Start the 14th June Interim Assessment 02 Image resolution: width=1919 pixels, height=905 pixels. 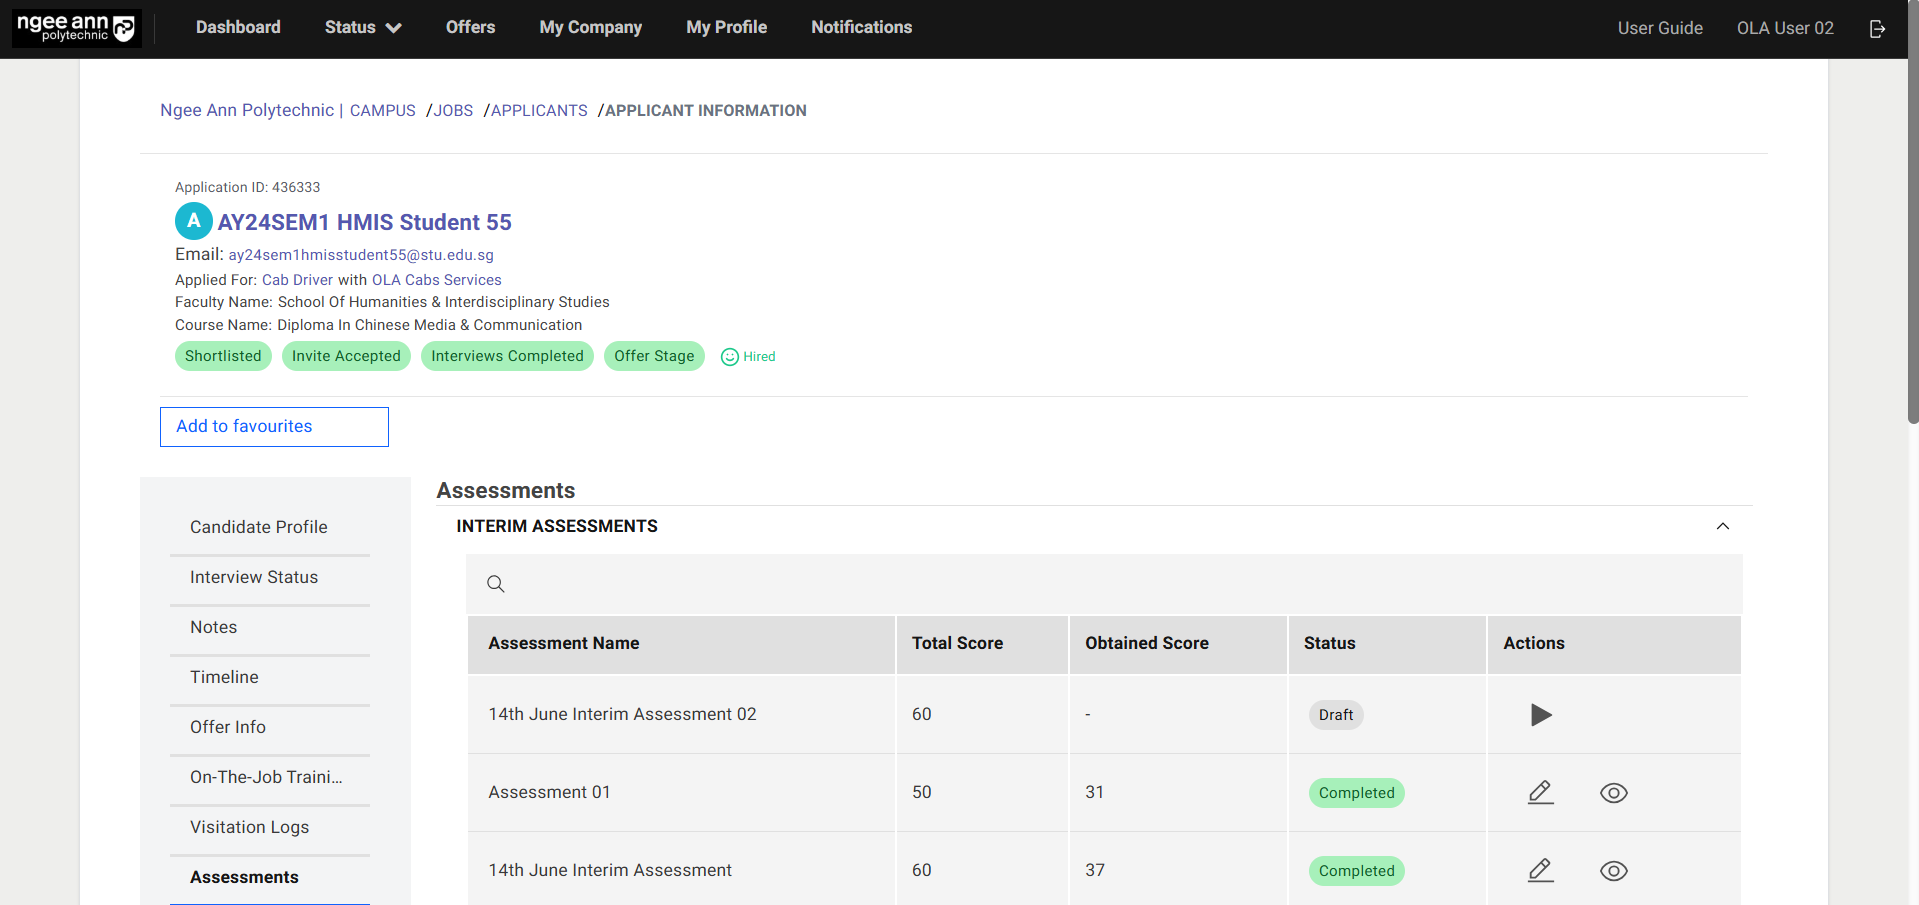(1541, 715)
